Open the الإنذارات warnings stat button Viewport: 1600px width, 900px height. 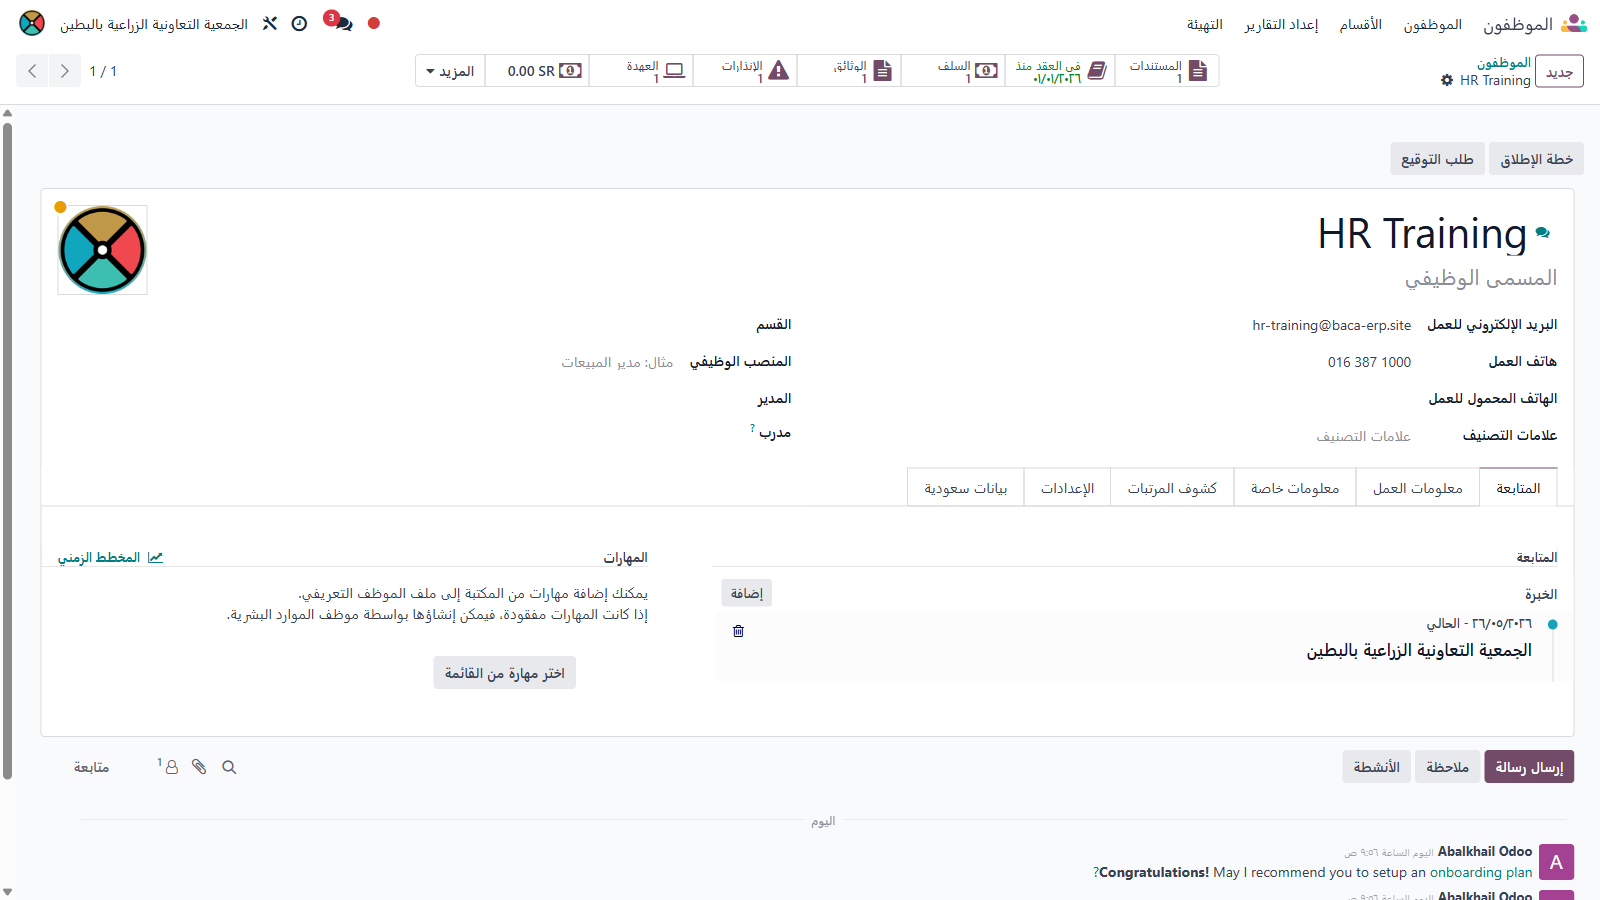coord(745,71)
